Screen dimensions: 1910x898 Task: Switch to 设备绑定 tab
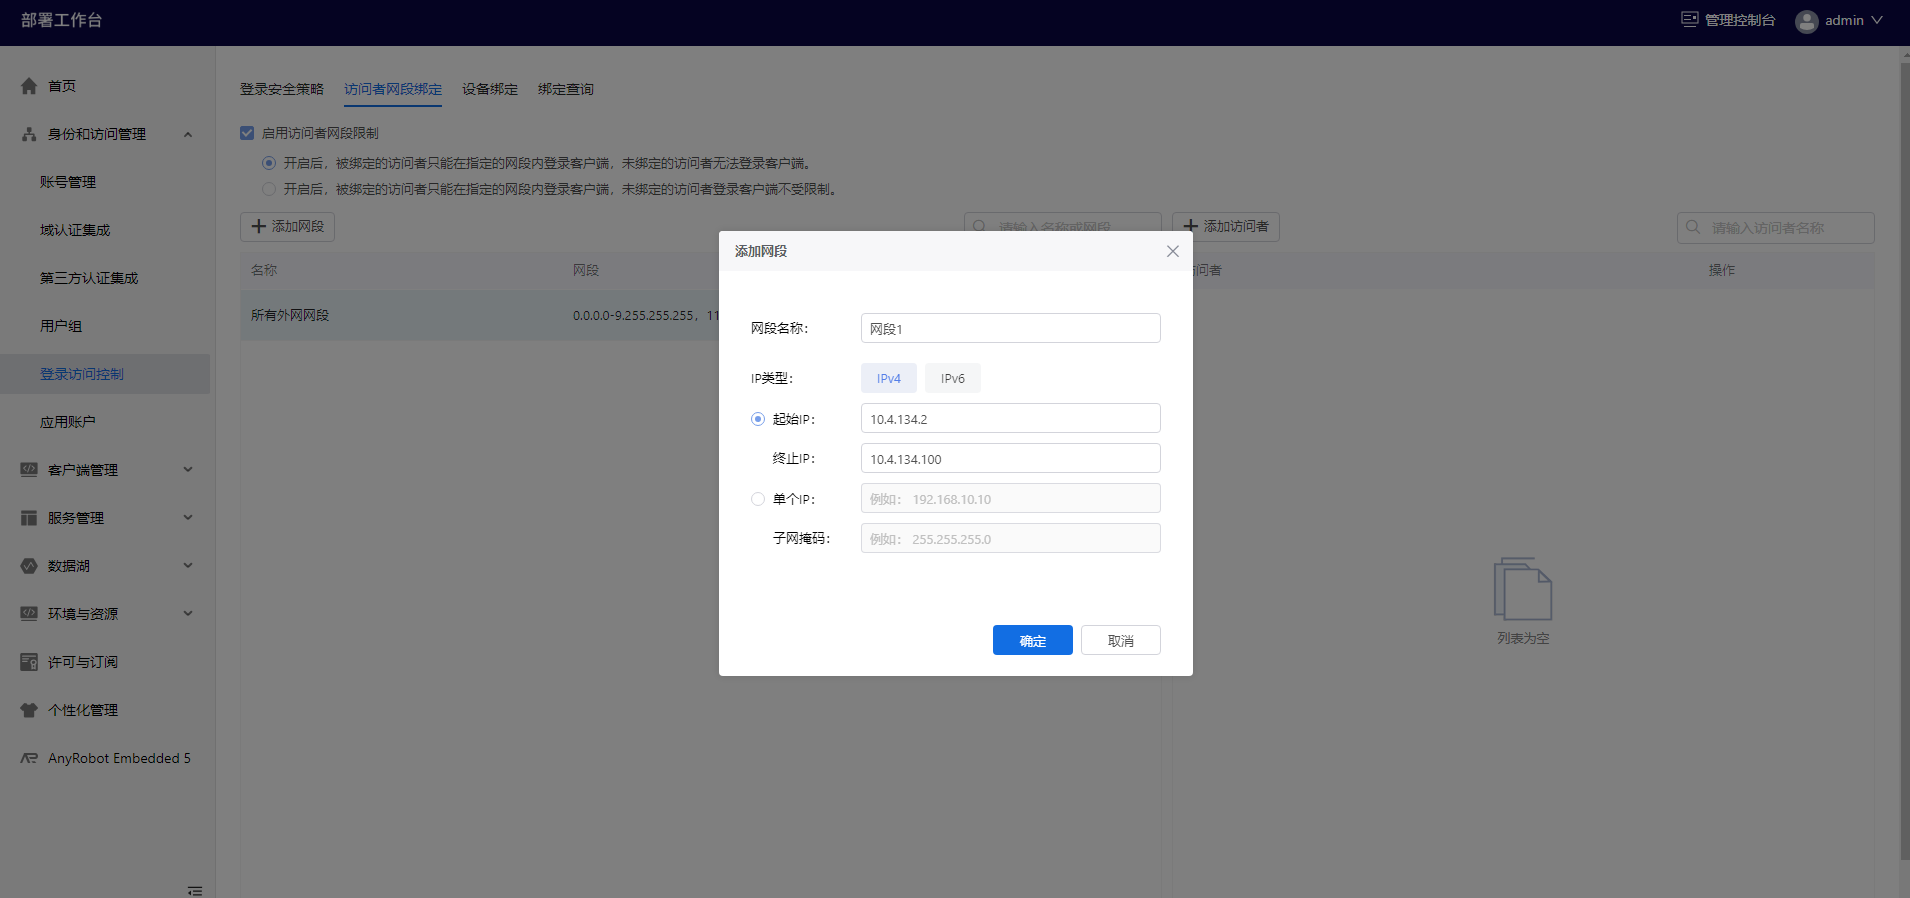(490, 89)
